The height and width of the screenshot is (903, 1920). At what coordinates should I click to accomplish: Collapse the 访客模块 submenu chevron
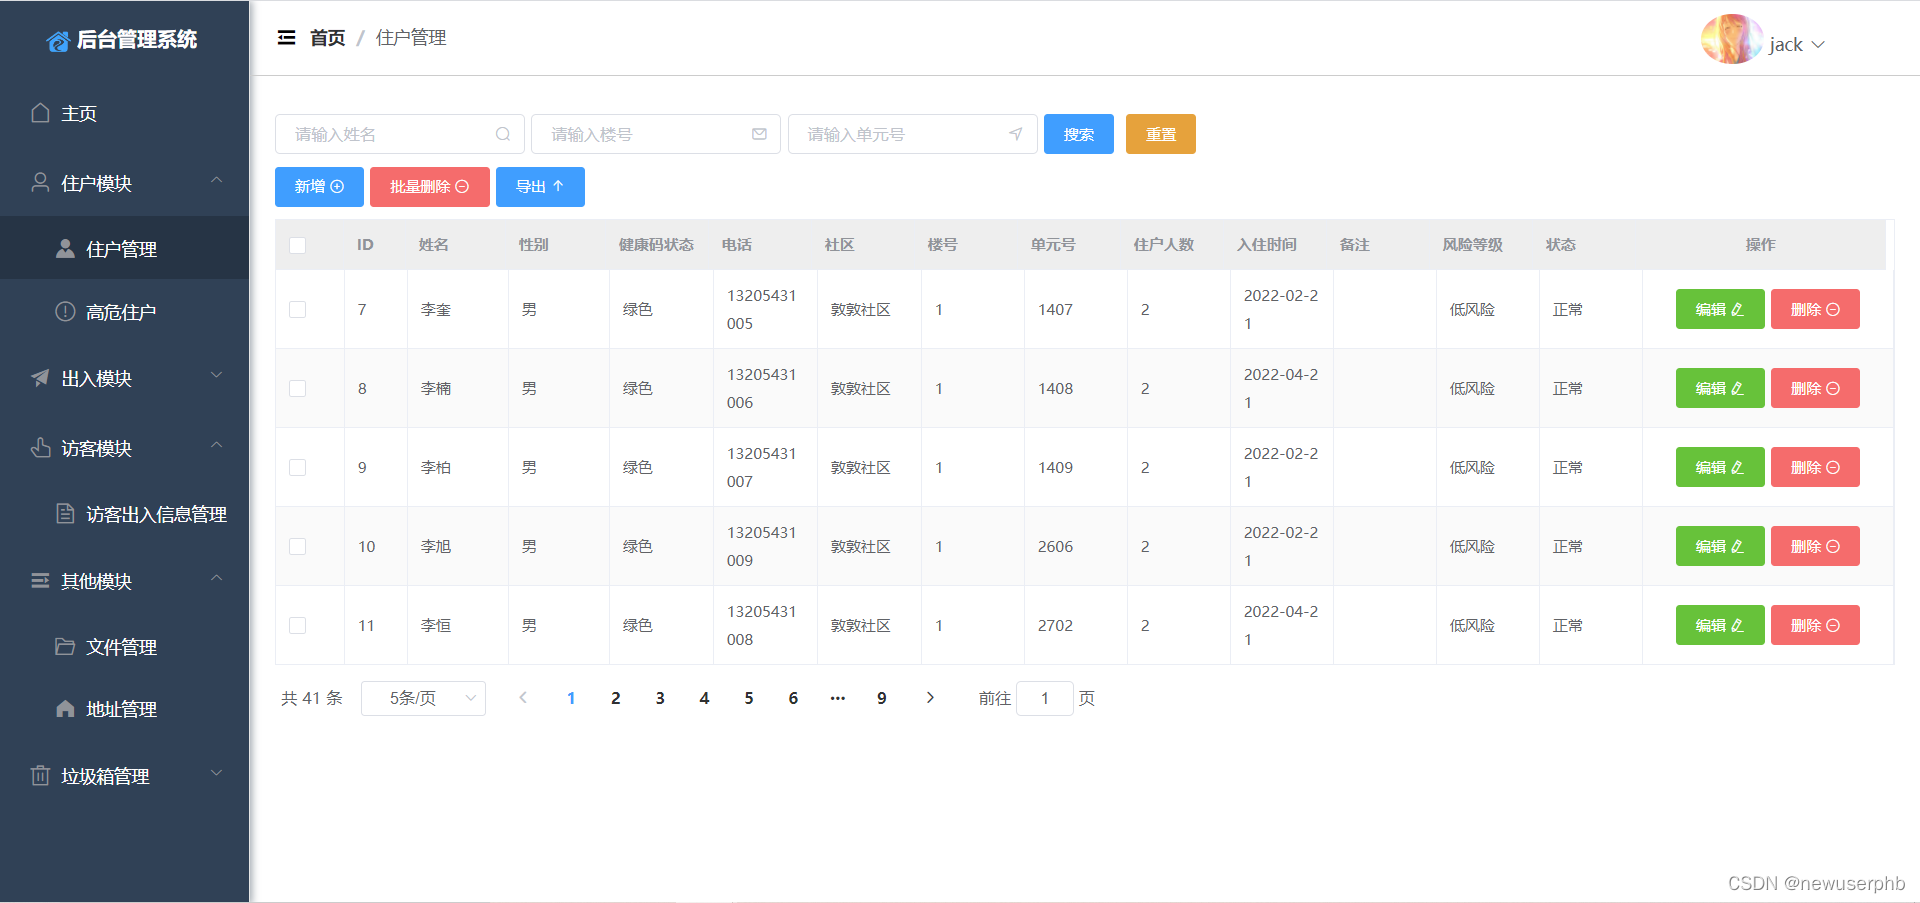click(216, 445)
